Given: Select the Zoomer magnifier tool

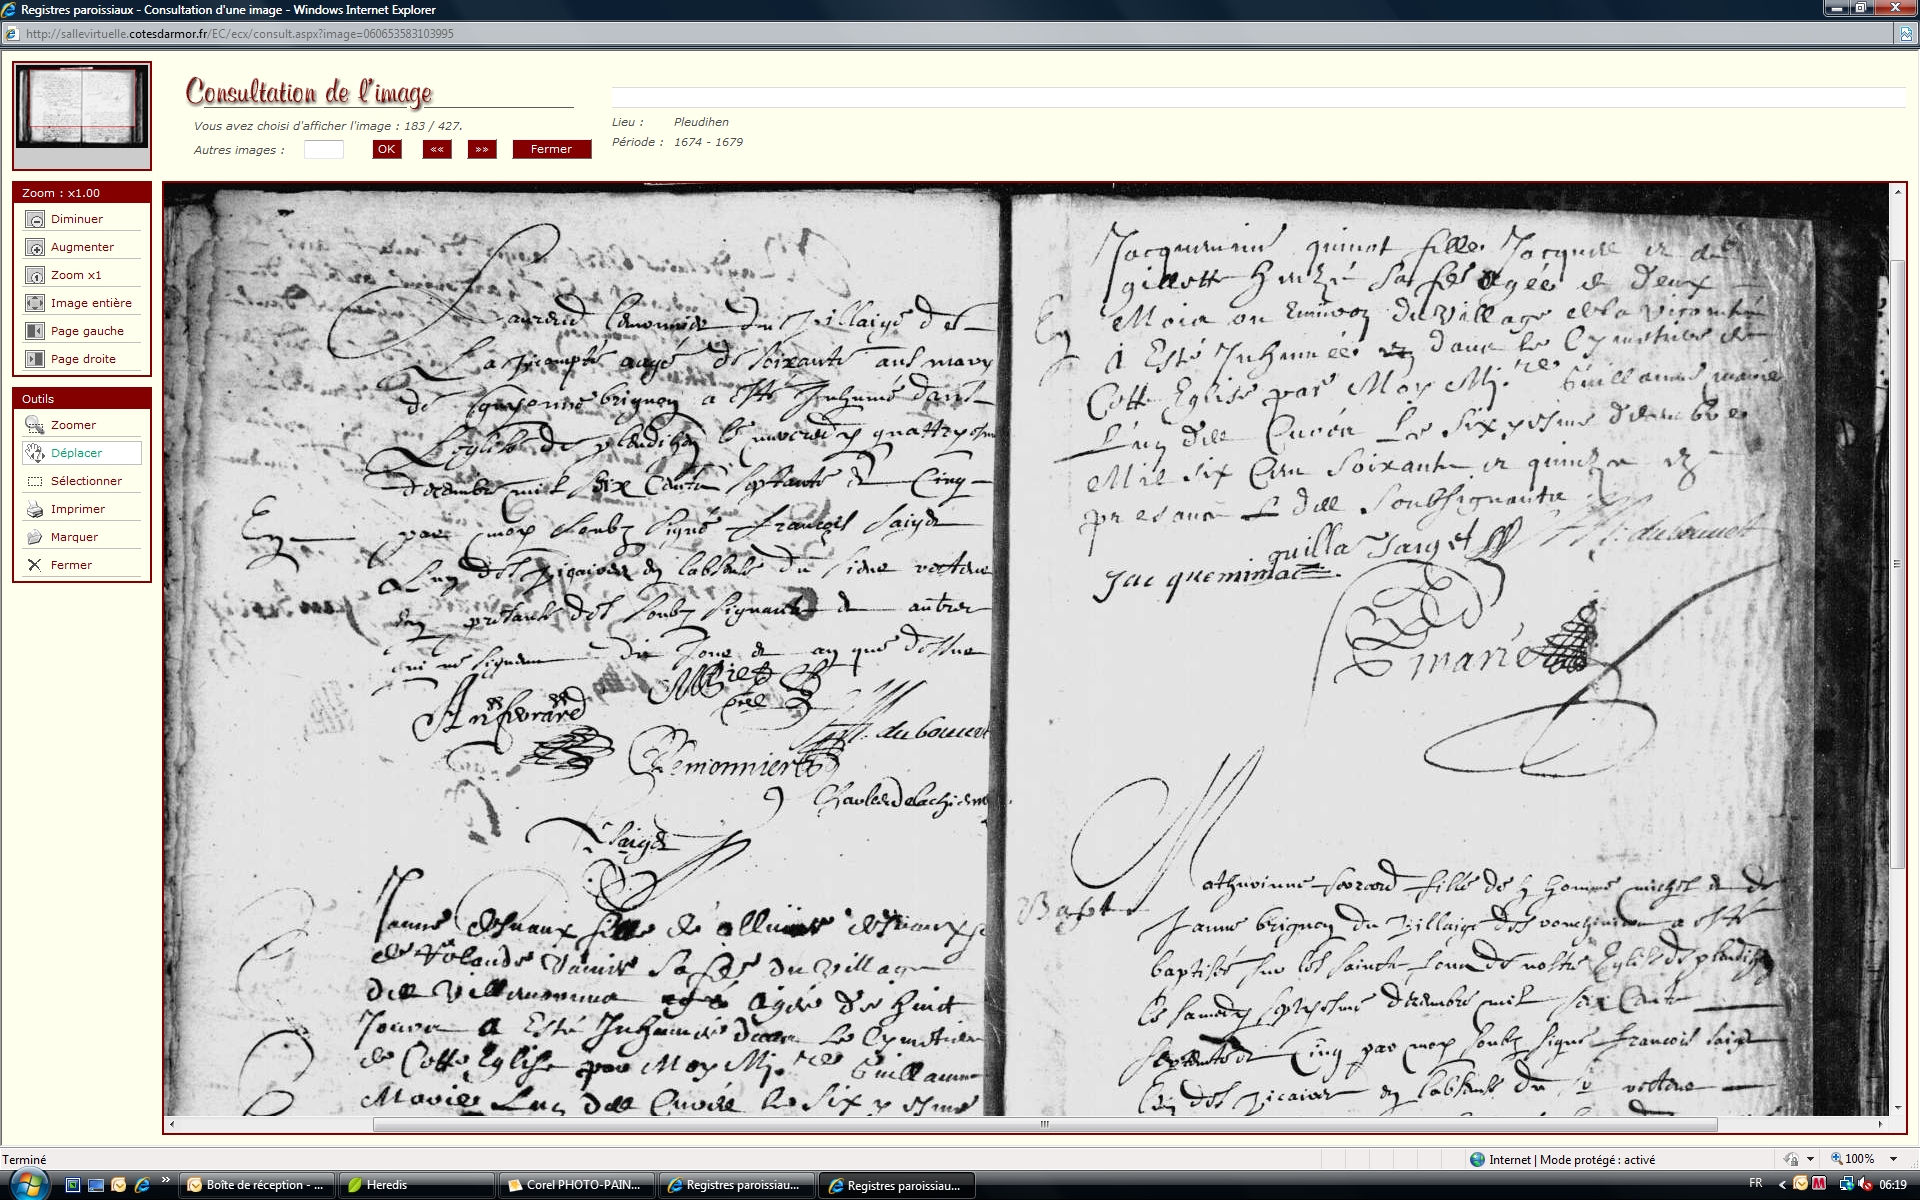Looking at the screenshot, I should [35, 425].
